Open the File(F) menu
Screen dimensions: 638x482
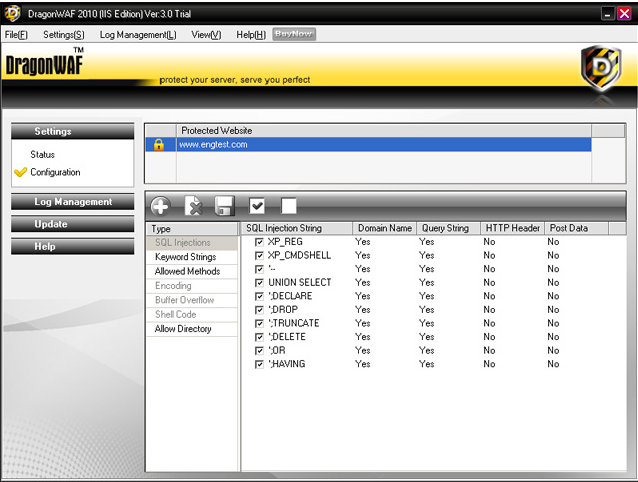[16, 35]
